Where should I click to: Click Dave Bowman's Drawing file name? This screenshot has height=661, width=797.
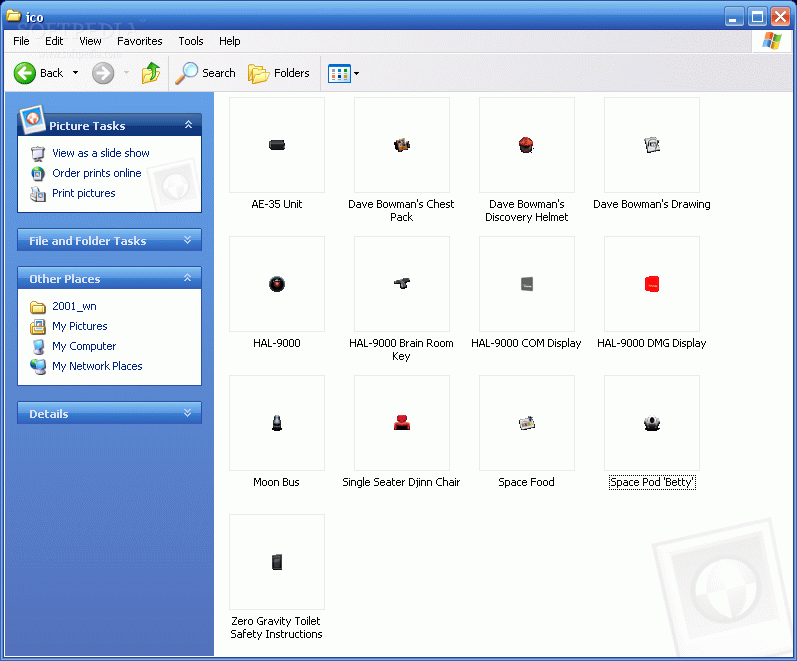pyautogui.click(x=652, y=204)
